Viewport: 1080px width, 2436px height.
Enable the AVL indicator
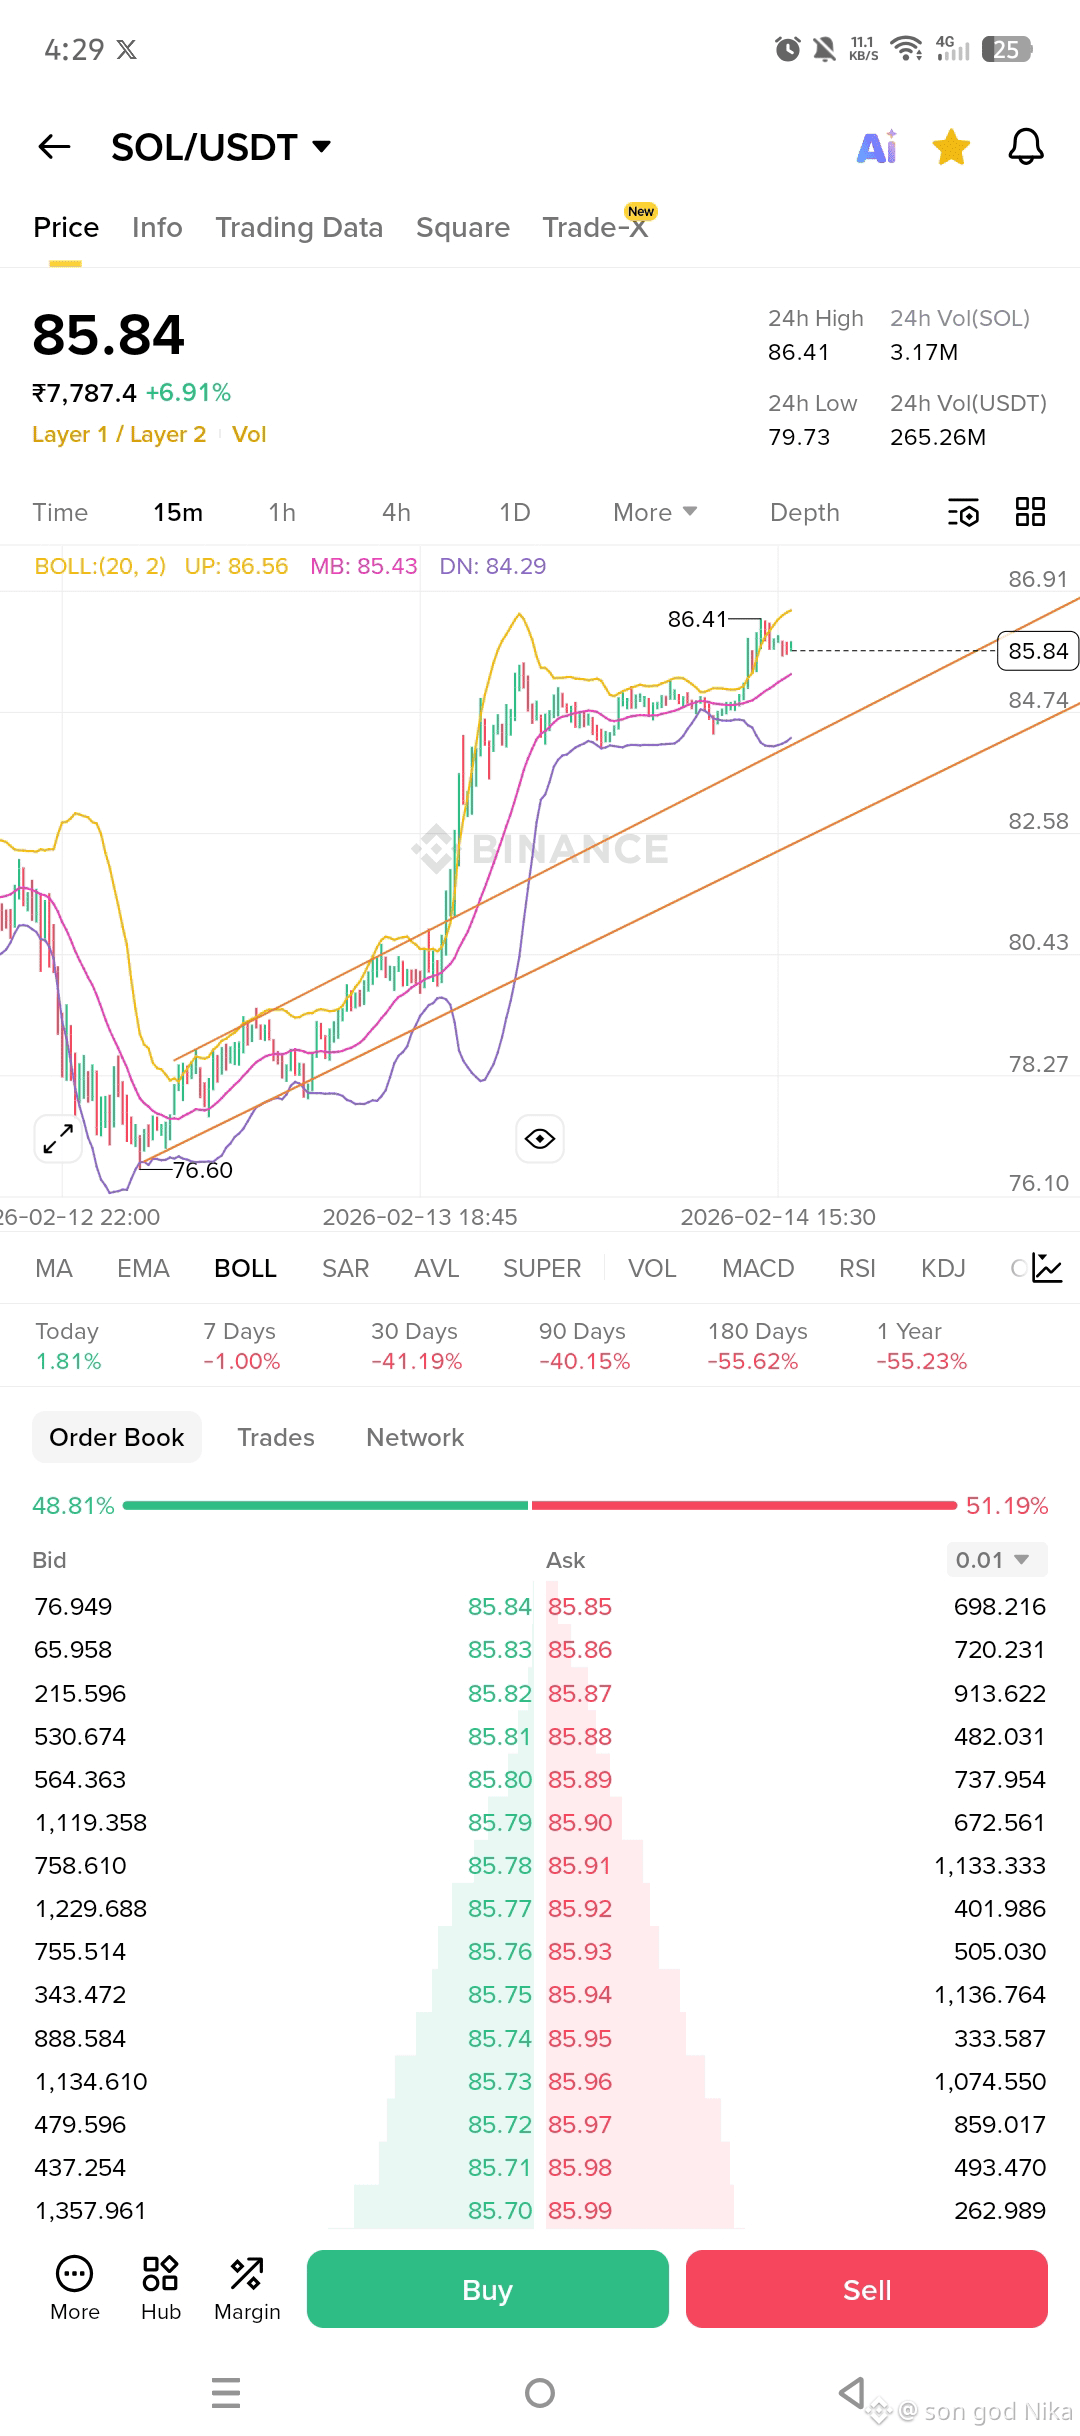click(436, 1268)
